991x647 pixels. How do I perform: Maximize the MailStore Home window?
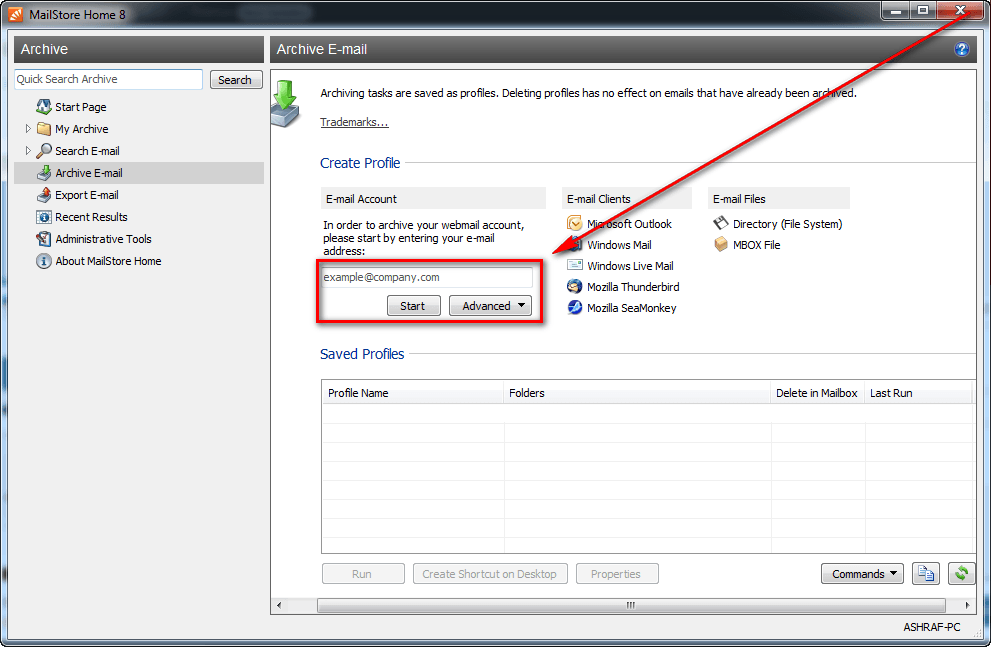pyautogui.click(x=923, y=10)
